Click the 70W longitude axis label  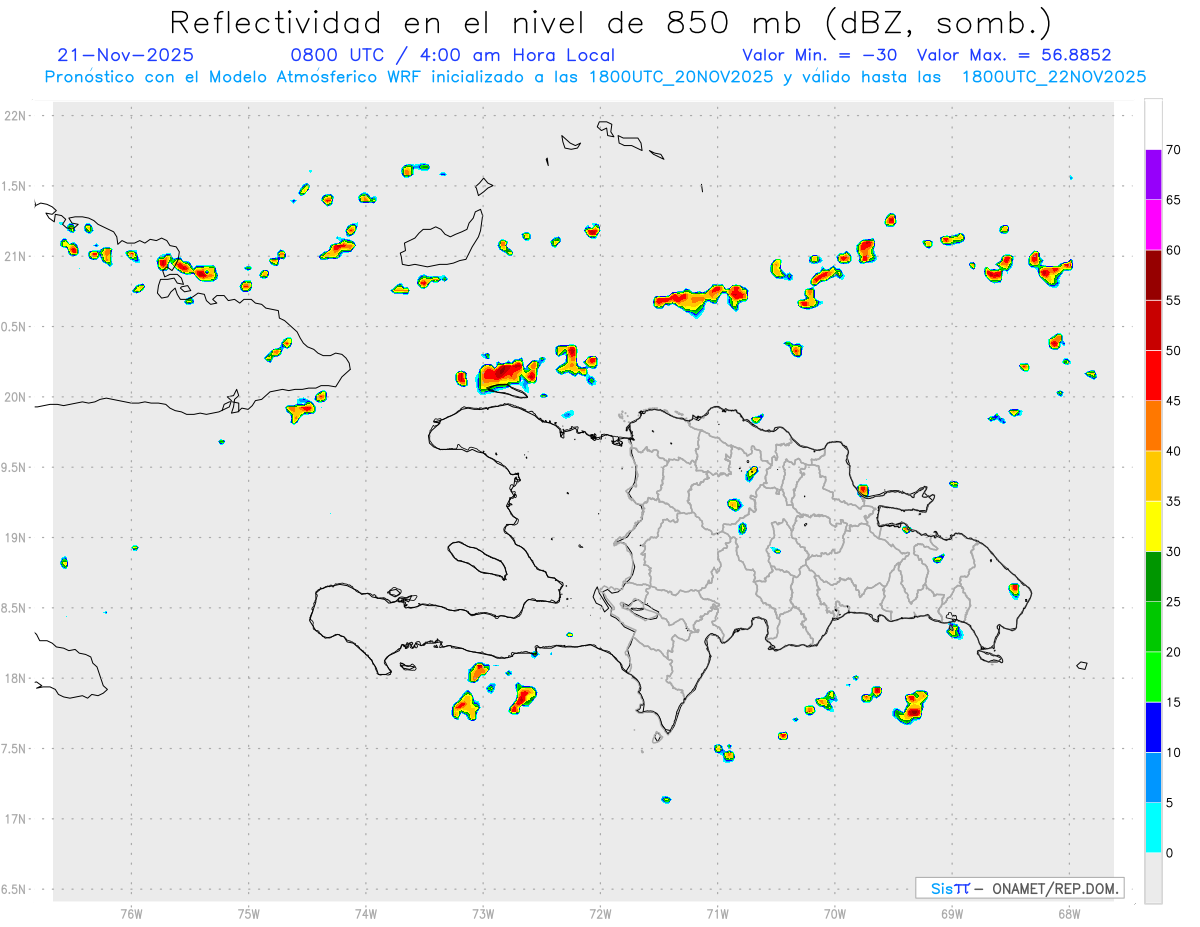pyautogui.click(x=835, y=914)
